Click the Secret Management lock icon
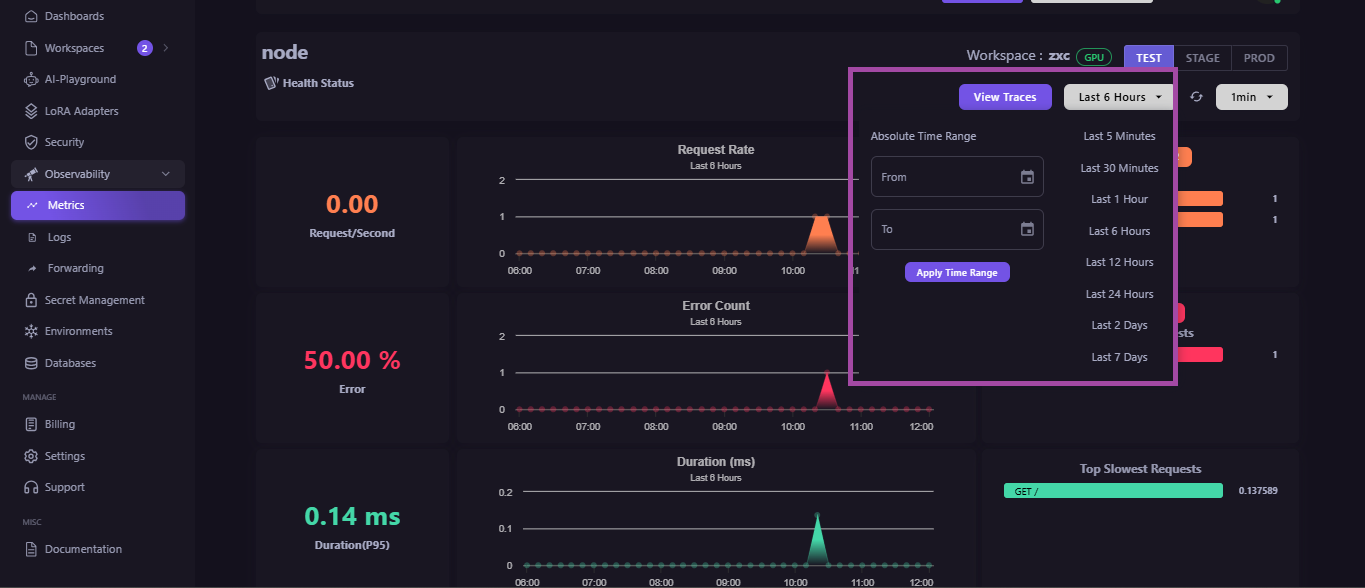The image size is (1365, 588). (x=31, y=300)
